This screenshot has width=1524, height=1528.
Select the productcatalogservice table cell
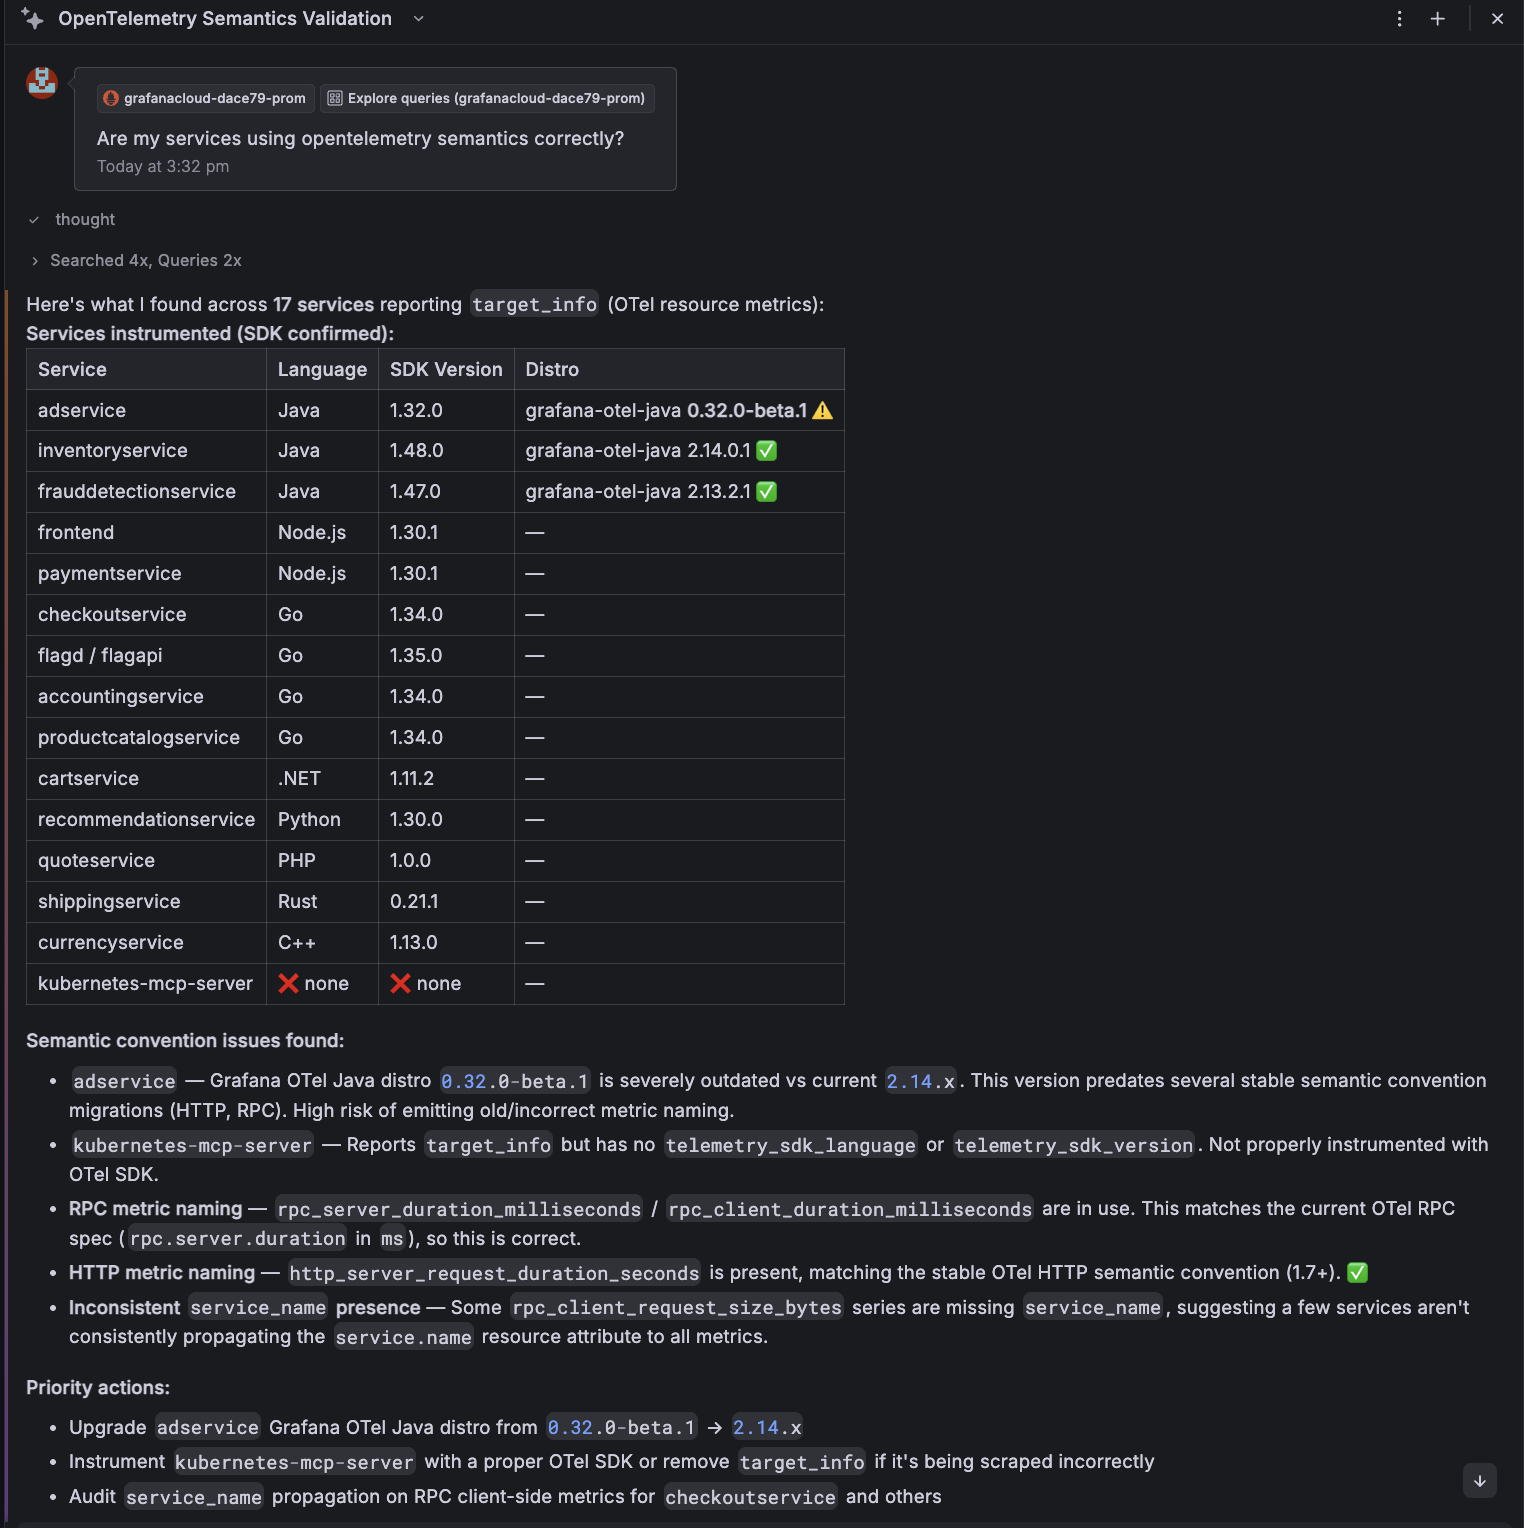pos(146,738)
